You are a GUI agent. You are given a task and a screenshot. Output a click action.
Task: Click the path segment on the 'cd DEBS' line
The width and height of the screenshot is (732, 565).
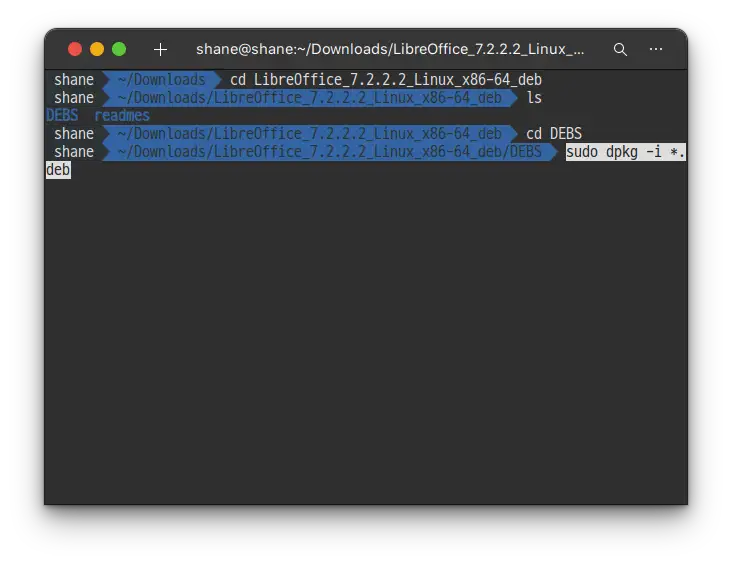(x=310, y=134)
